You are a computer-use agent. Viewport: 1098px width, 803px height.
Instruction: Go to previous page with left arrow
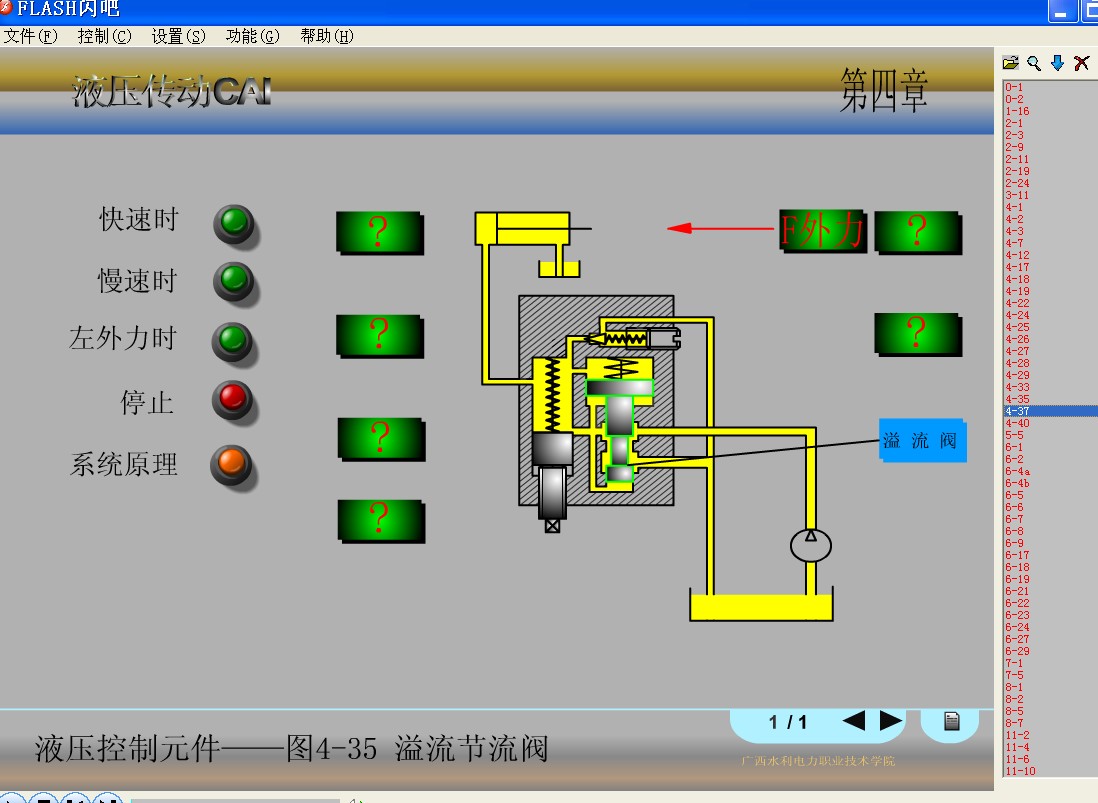point(853,721)
